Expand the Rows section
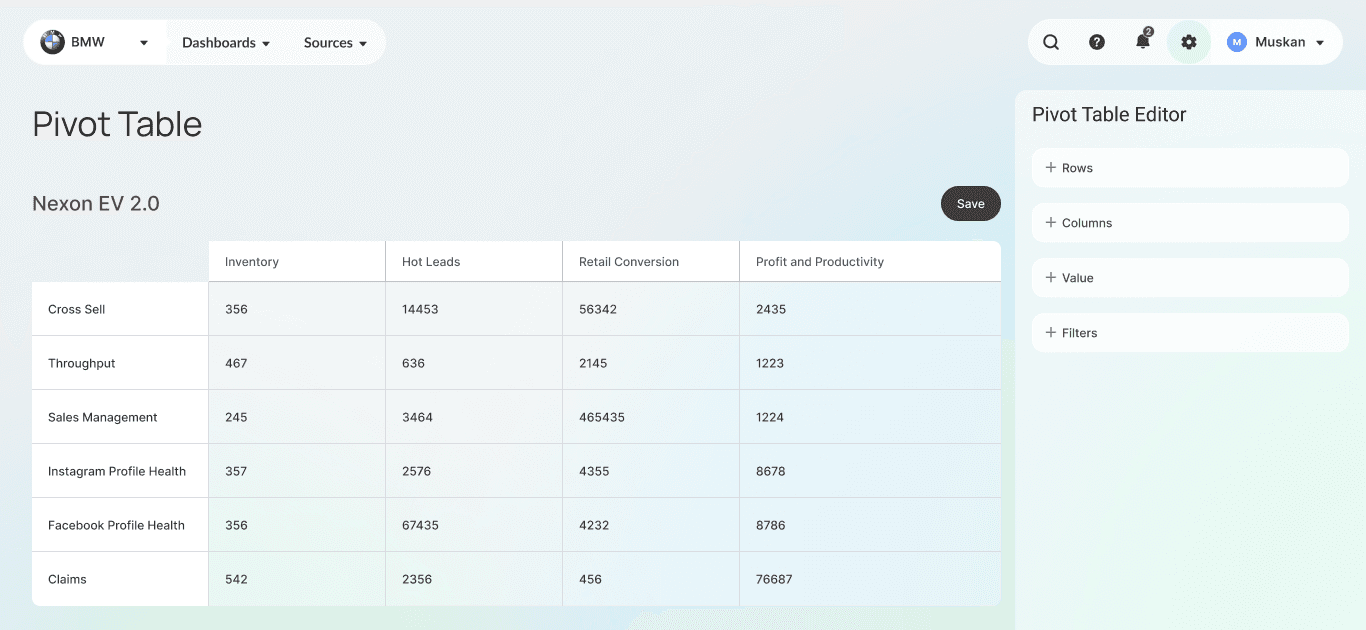 (1190, 168)
